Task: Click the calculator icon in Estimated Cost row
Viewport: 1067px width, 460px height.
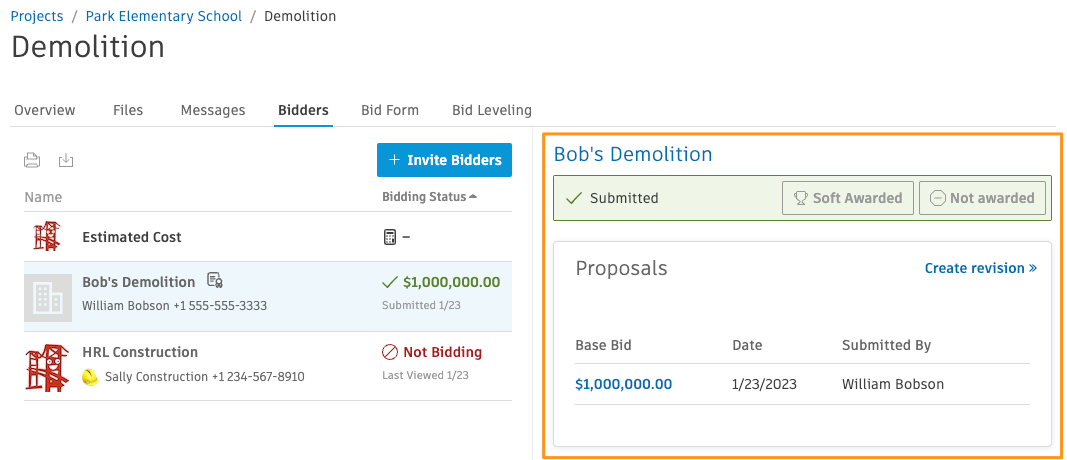Action: [389, 237]
